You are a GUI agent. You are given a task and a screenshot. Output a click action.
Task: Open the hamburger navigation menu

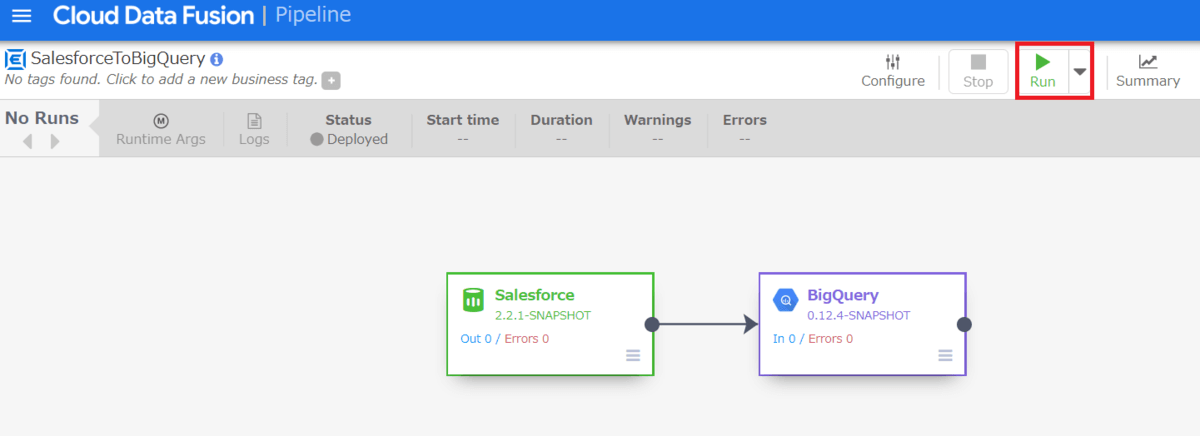[22, 17]
